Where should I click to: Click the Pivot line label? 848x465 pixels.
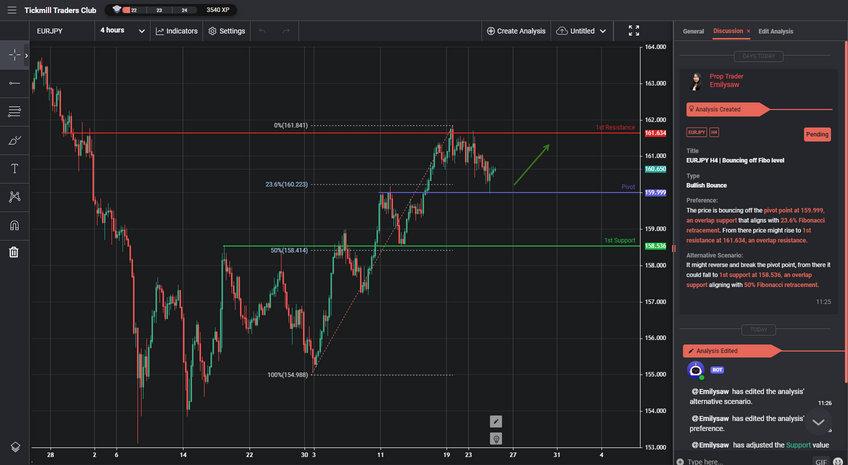point(628,187)
